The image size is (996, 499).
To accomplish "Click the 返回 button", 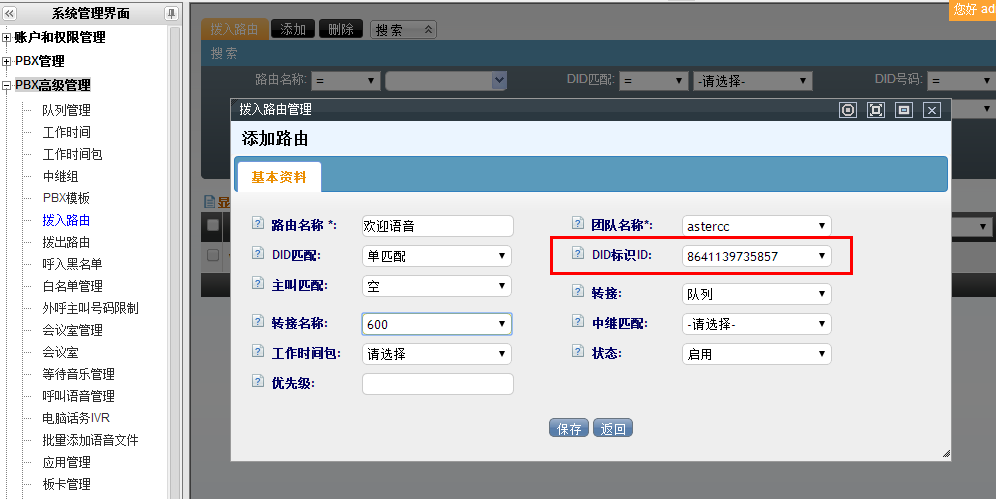I will click(x=613, y=428).
